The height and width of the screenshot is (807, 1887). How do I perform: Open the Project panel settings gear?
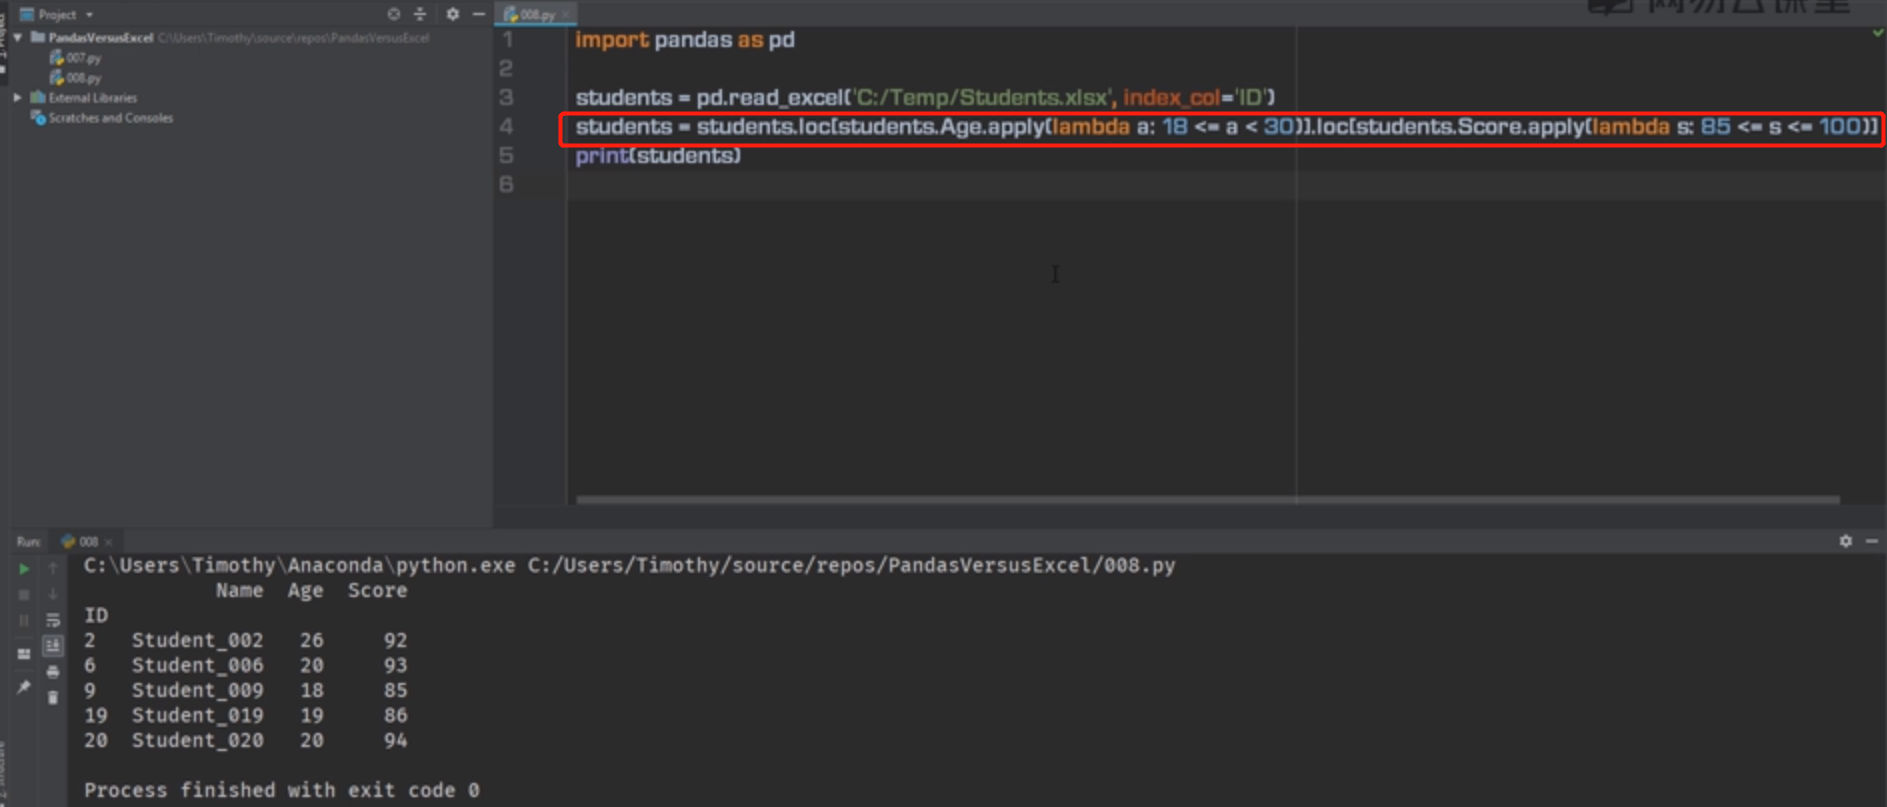point(452,14)
